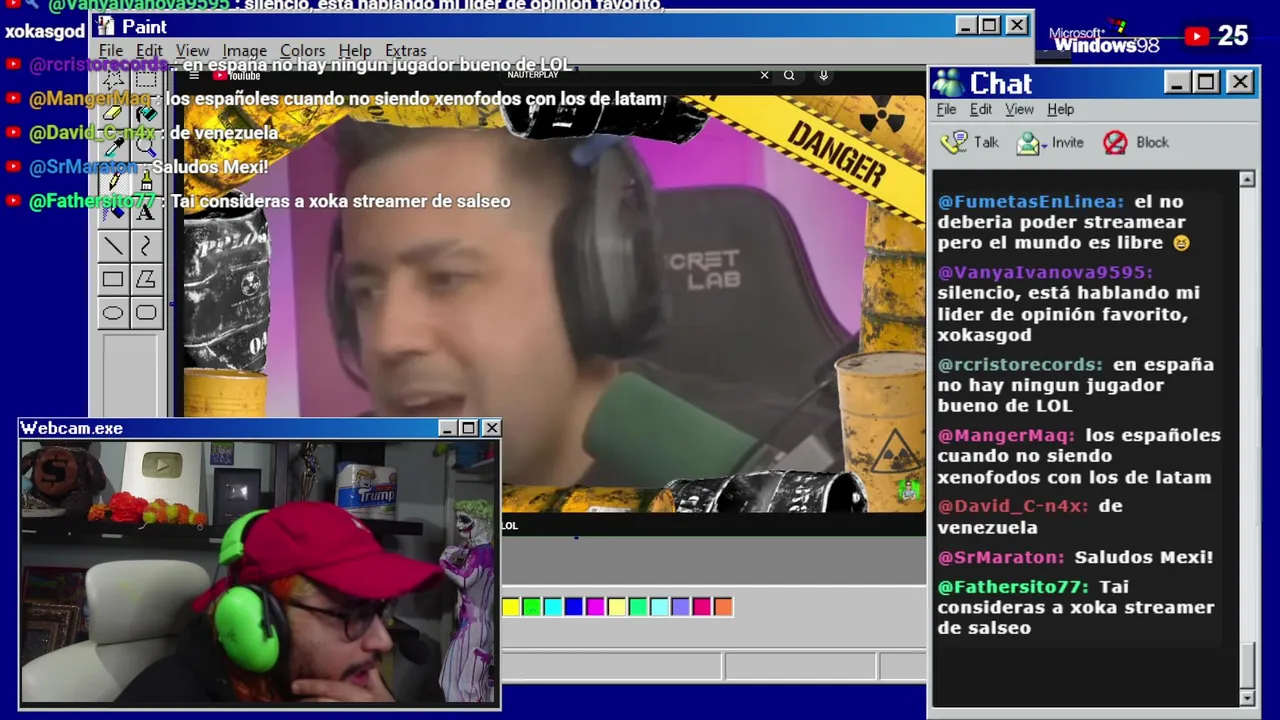
Task: Click the @Fathersito77 username in Chat window
Action: [x=1013, y=587]
